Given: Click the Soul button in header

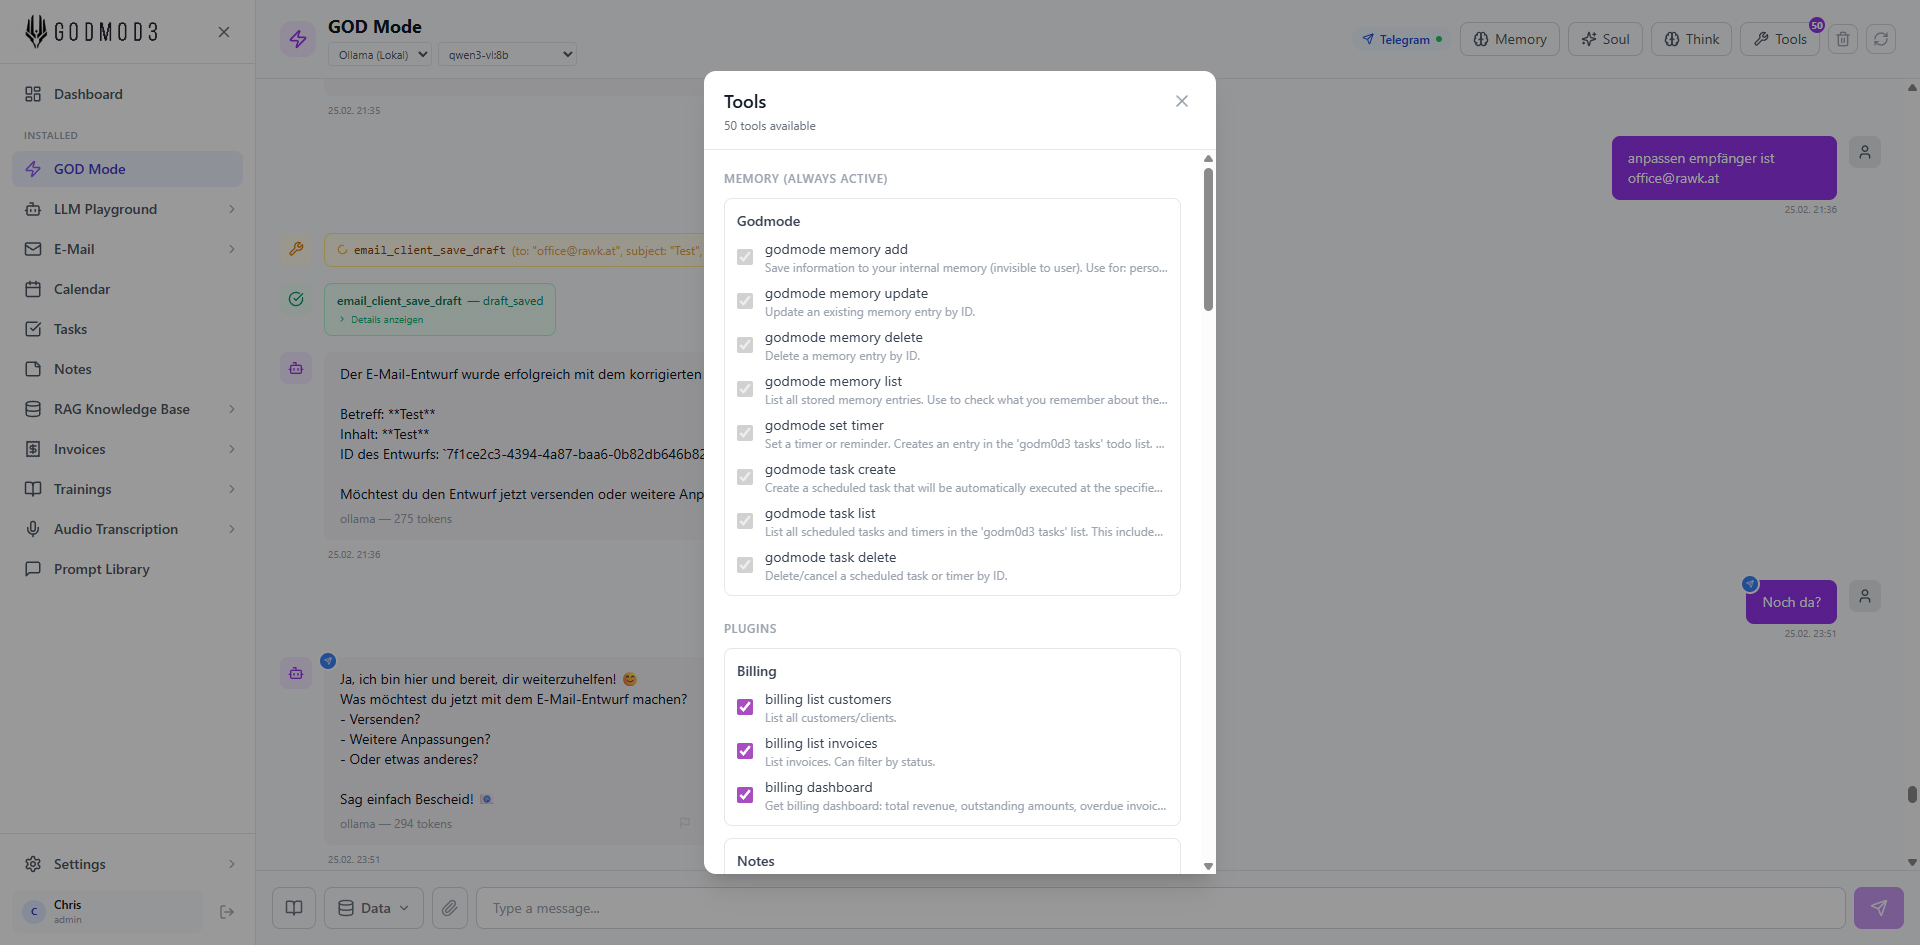Looking at the screenshot, I should (x=1605, y=39).
